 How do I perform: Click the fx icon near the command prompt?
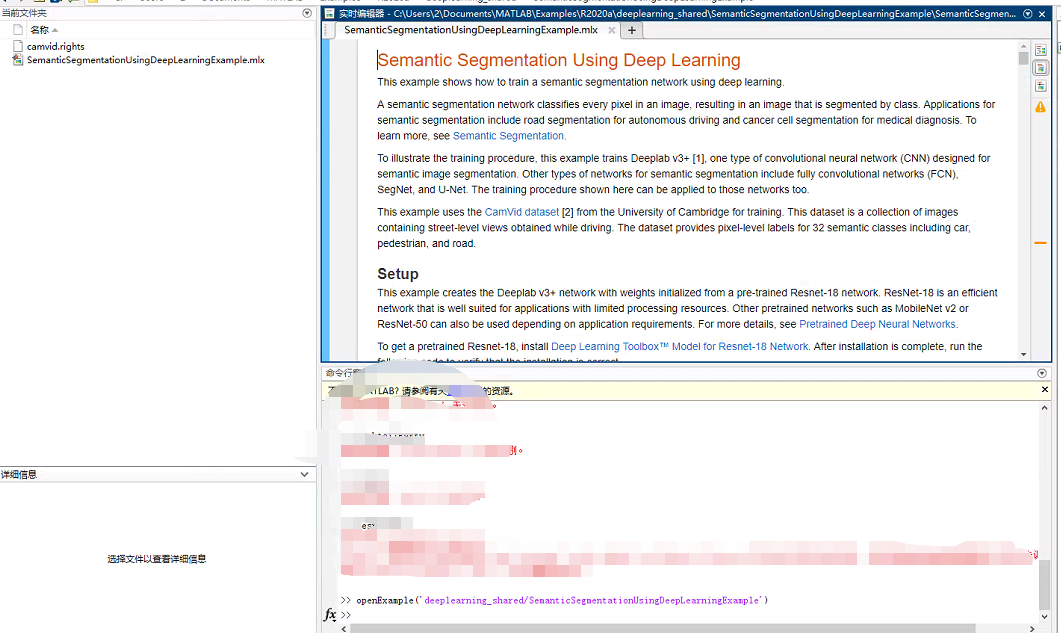[x=331, y=614]
